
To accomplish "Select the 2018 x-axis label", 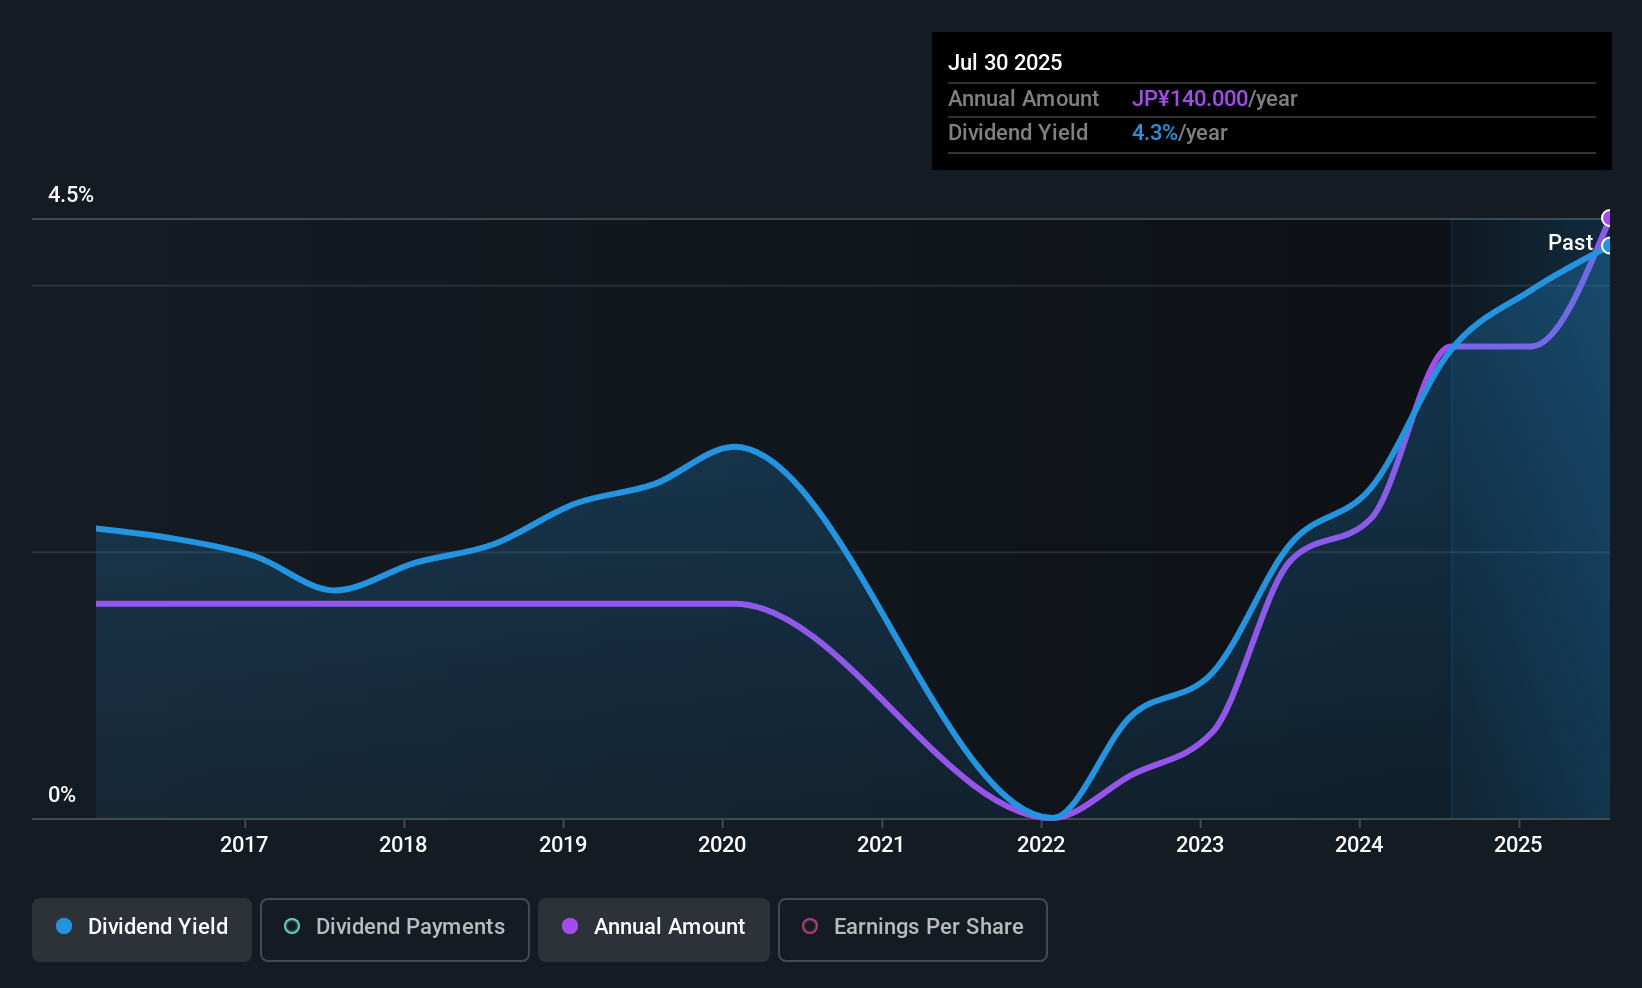I will point(403,845).
